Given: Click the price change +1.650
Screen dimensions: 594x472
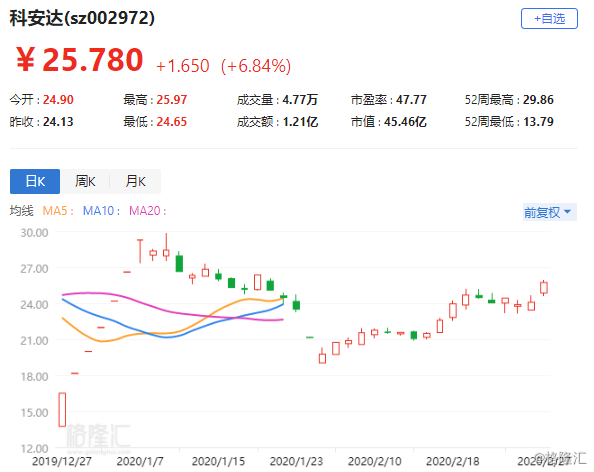Looking at the screenshot, I should (183, 66).
